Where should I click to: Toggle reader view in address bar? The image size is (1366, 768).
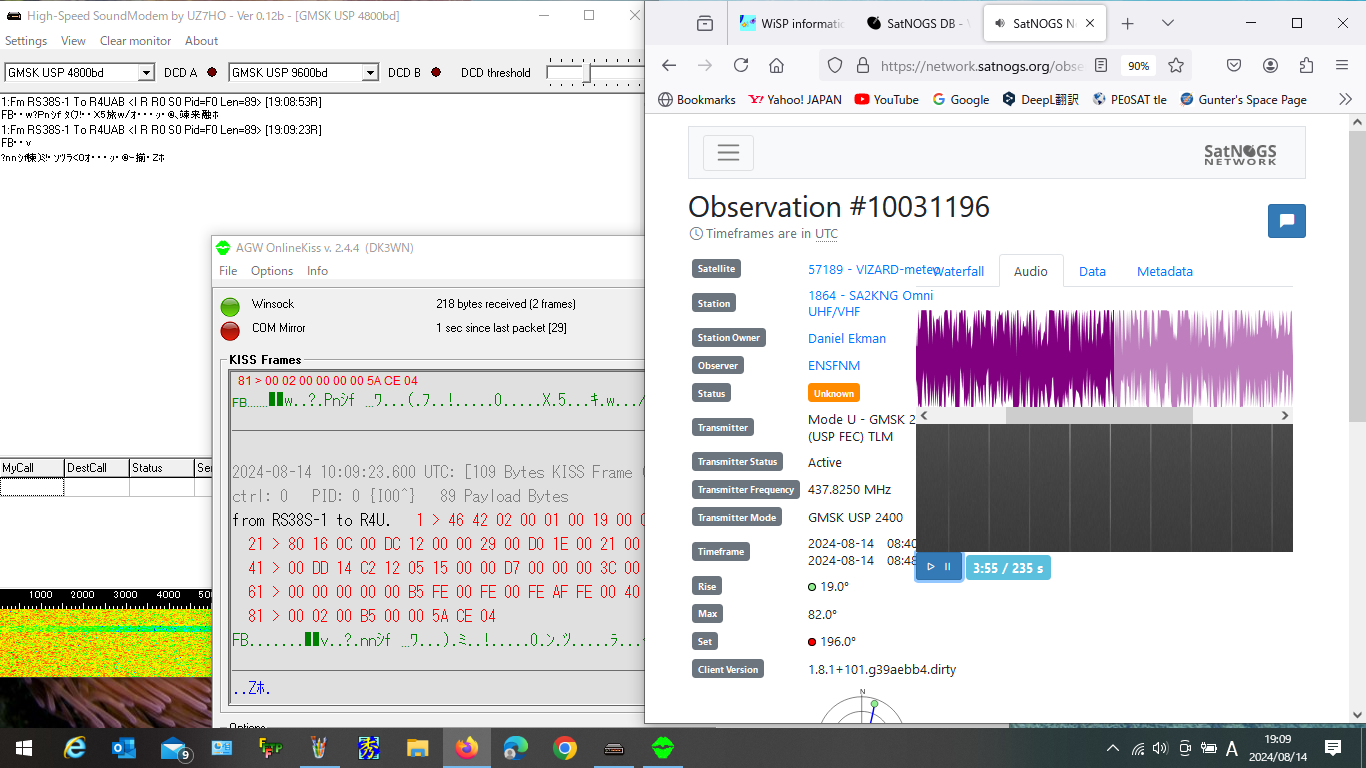(1101, 65)
